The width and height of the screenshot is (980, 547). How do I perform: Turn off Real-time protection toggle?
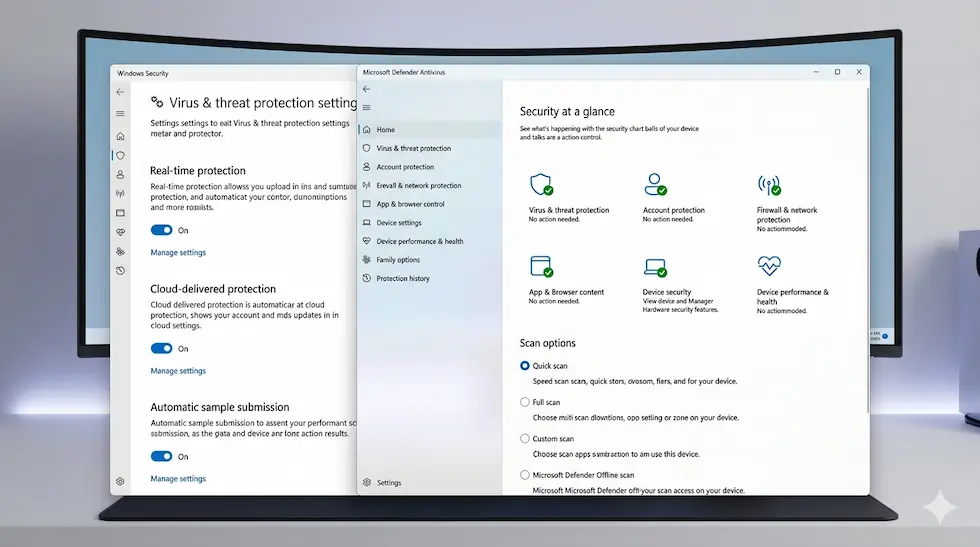coord(161,230)
